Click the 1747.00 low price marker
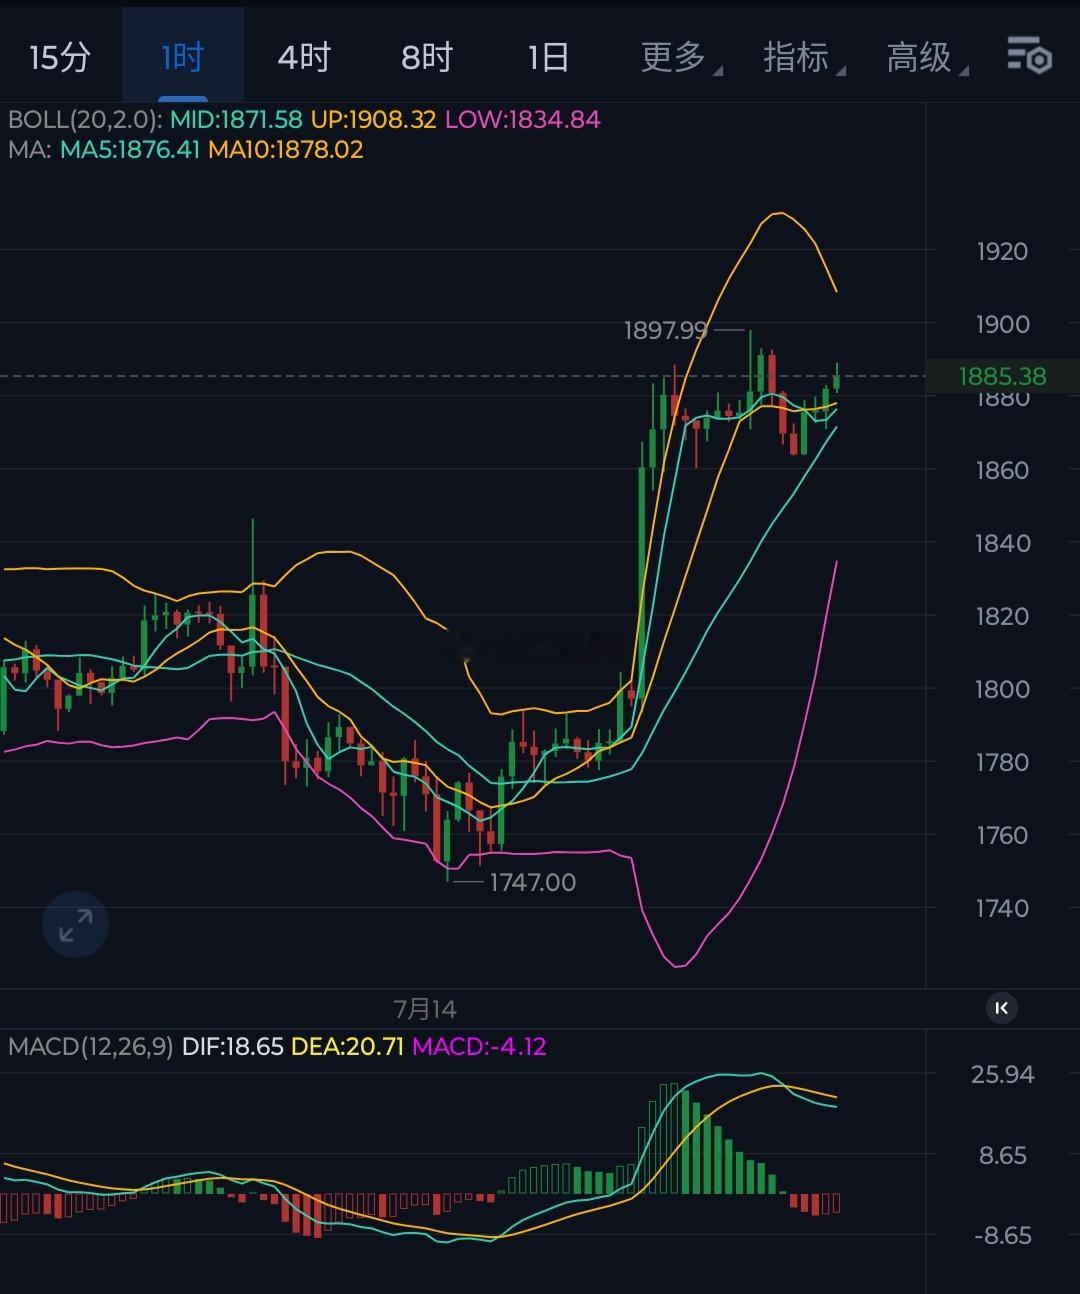This screenshot has height=1294, width=1080. [x=532, y=882]
